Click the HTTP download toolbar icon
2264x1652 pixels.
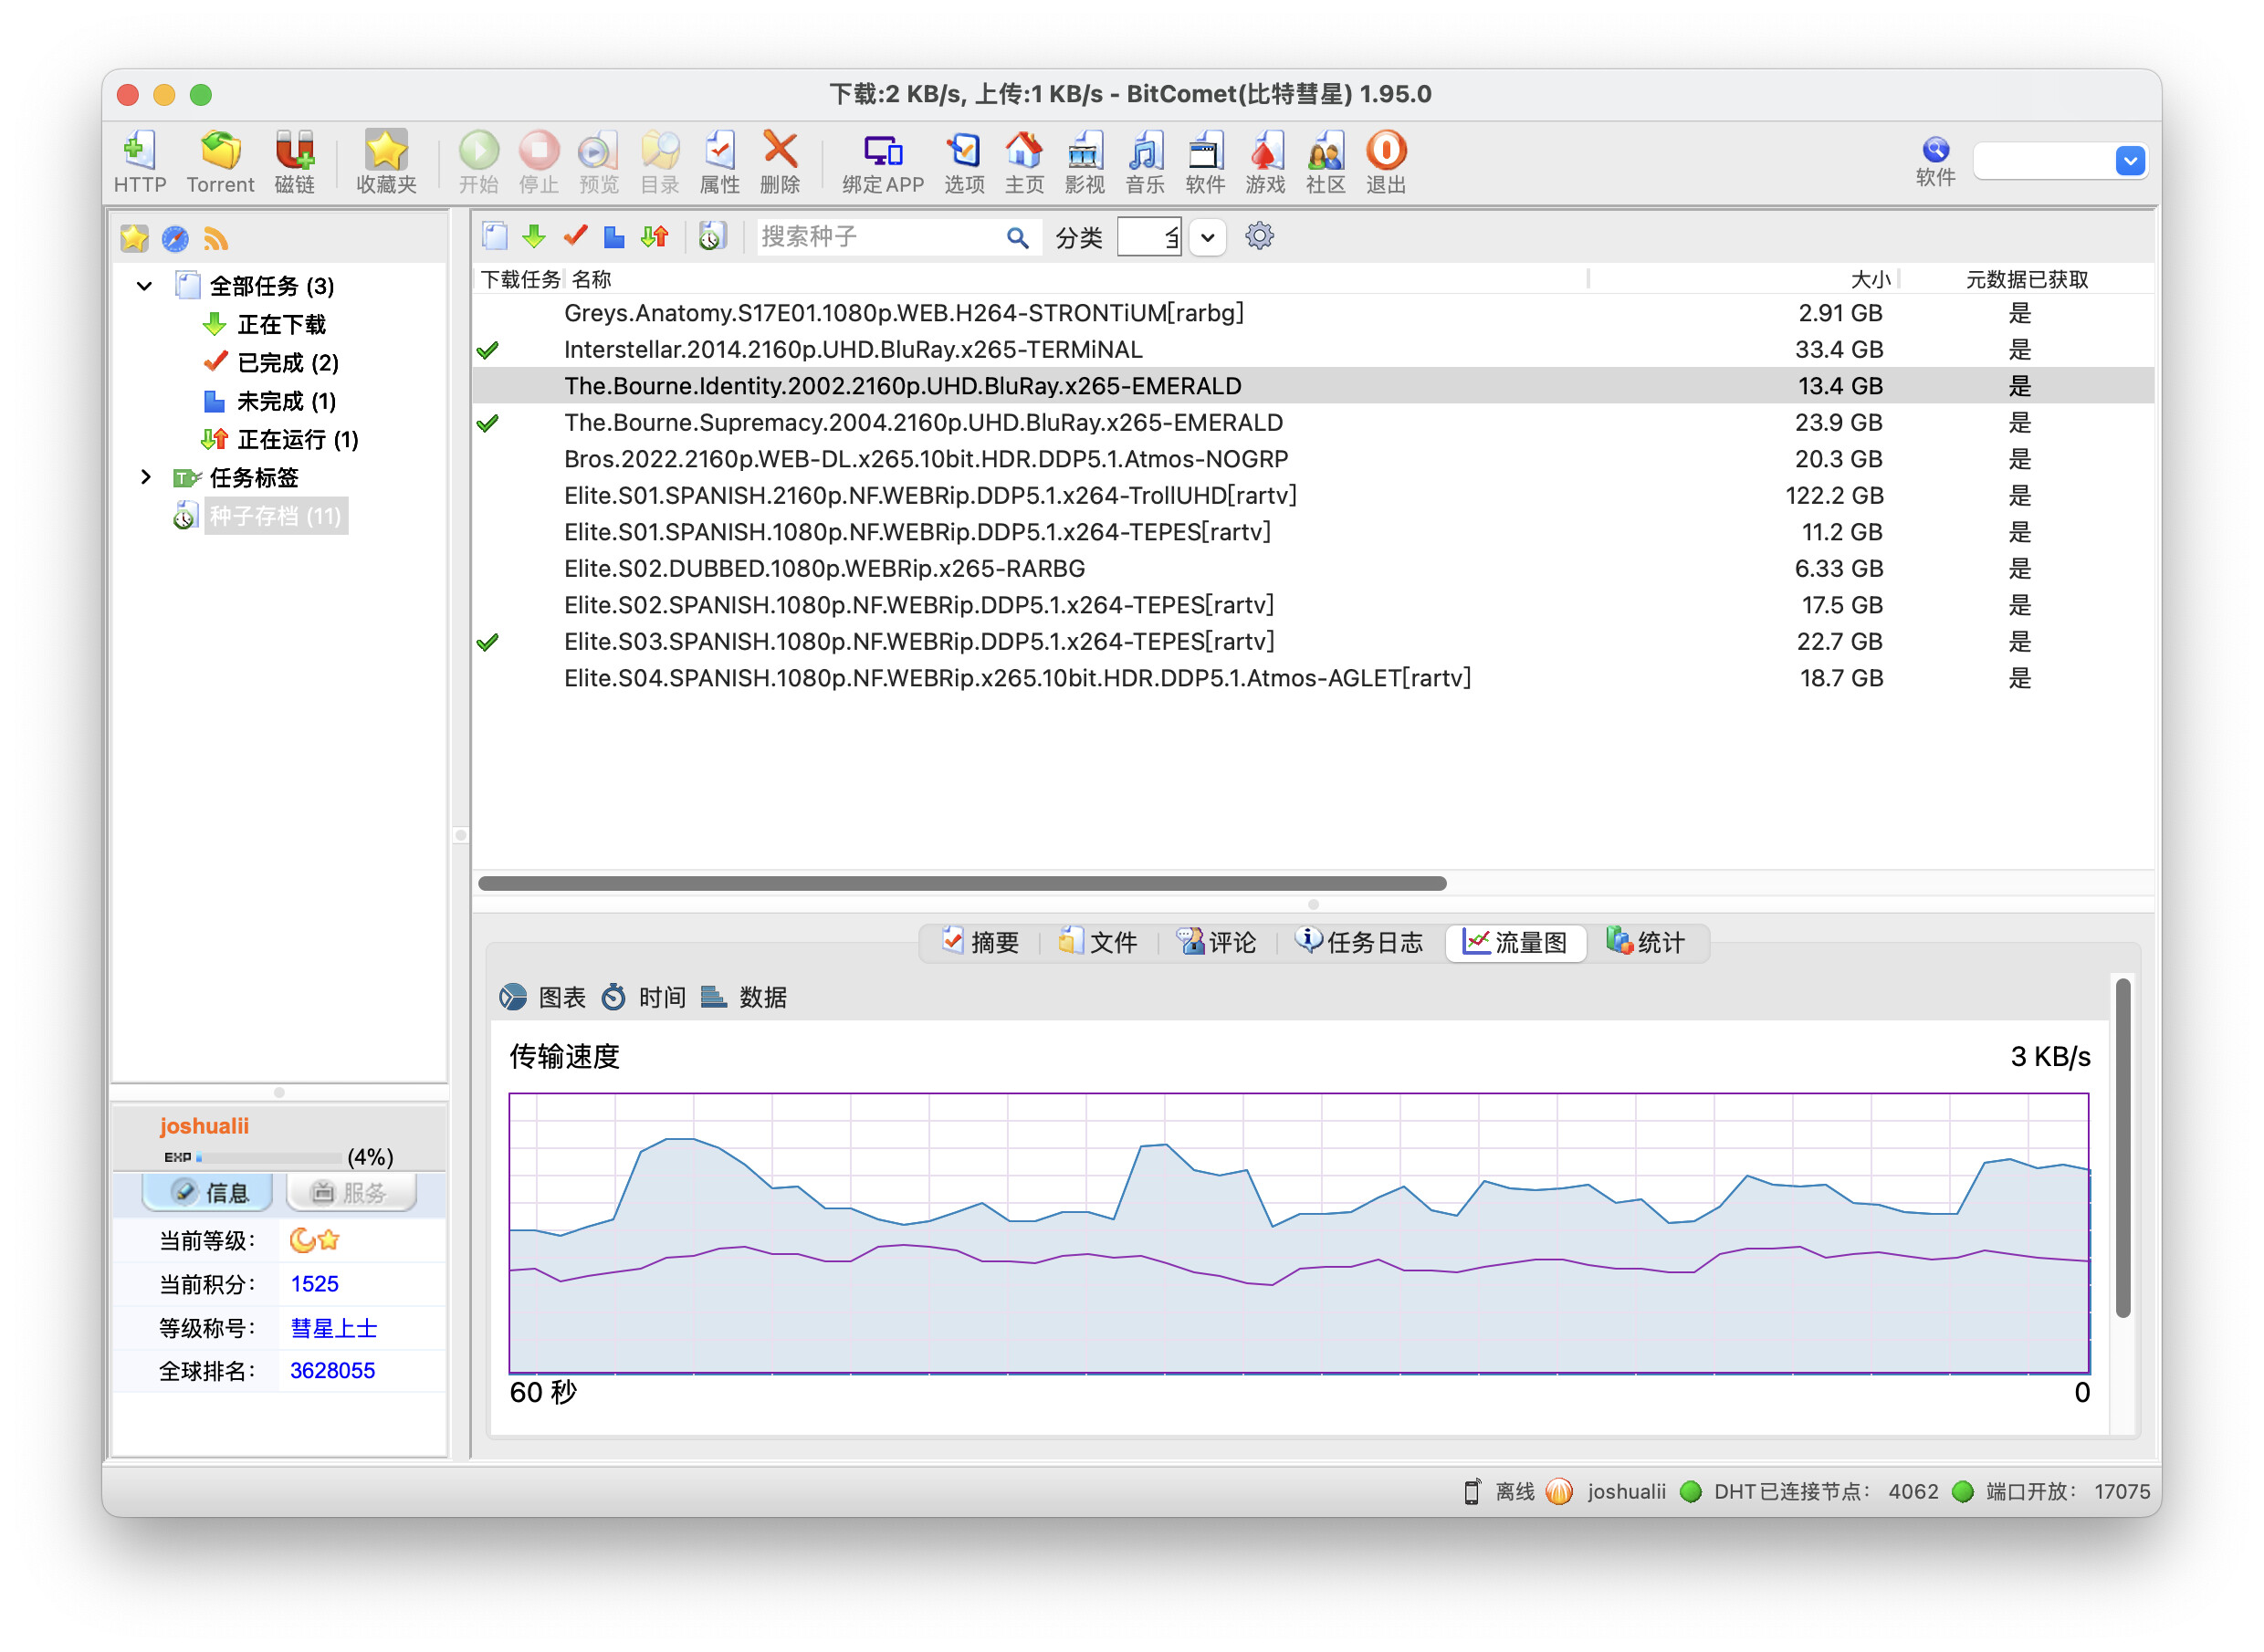pyautogui.click(x=139, y=161)
